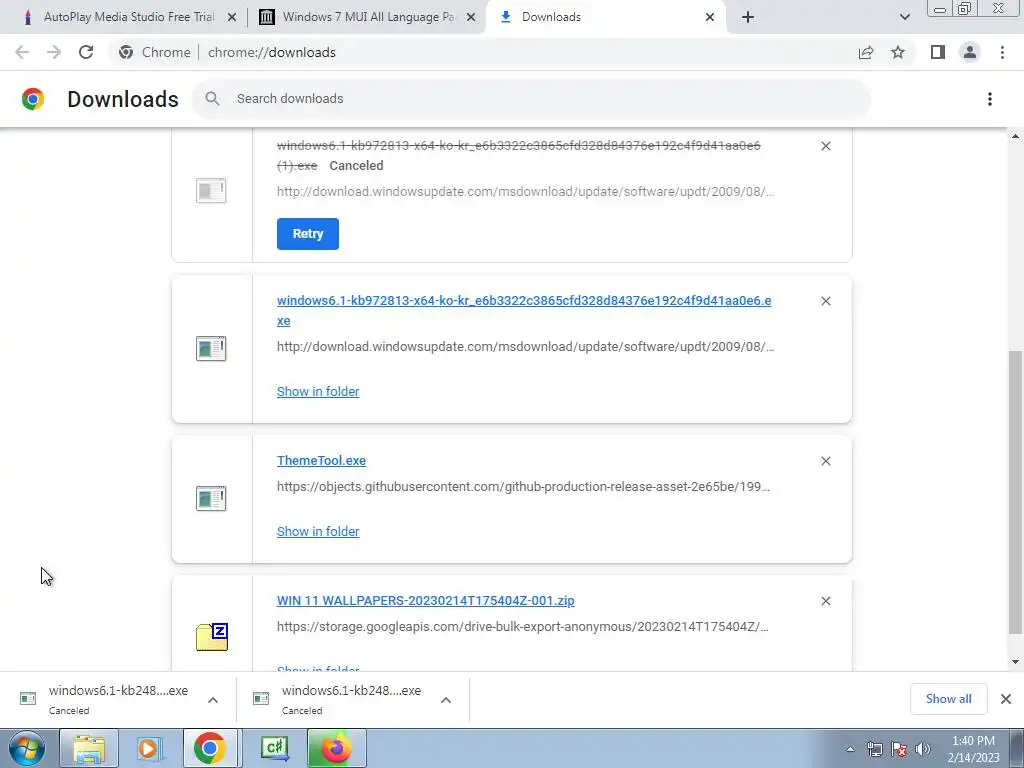Launch Windows Media Player from taskbar
This screenshot has height=768, width=1024.
click(x=149, y=748)
